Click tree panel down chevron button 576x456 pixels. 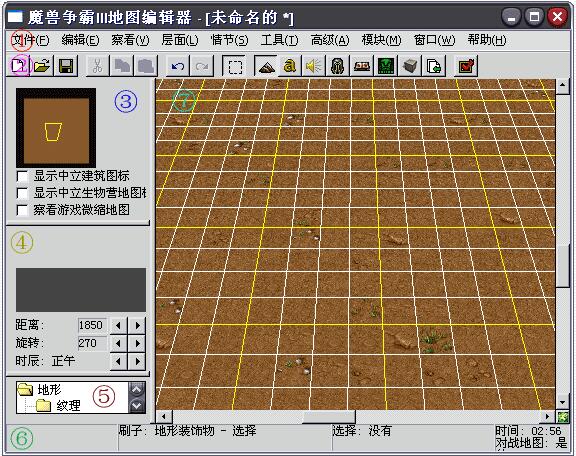pos(137,405)
